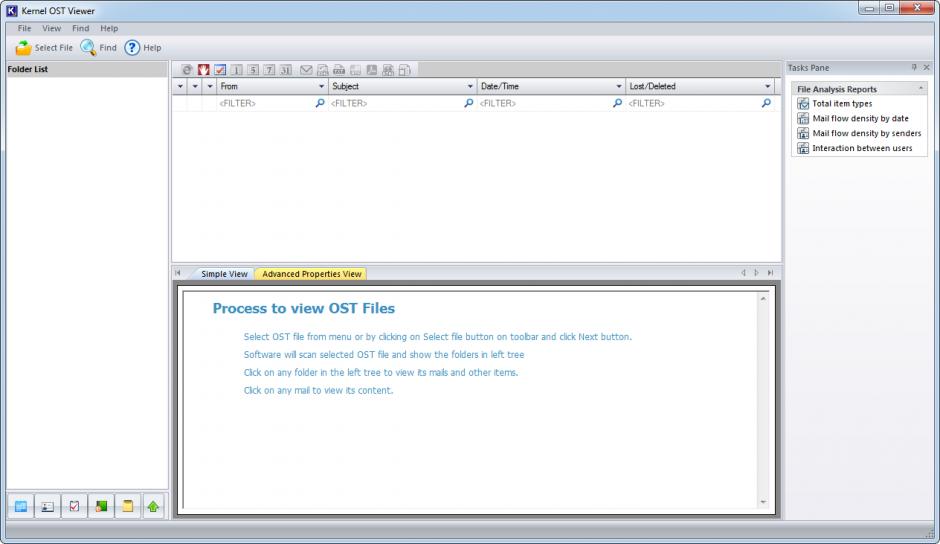Click the binoculars search icon in toolbar
The height and width of the screenshot is (544, 940).
pos(388,70)
